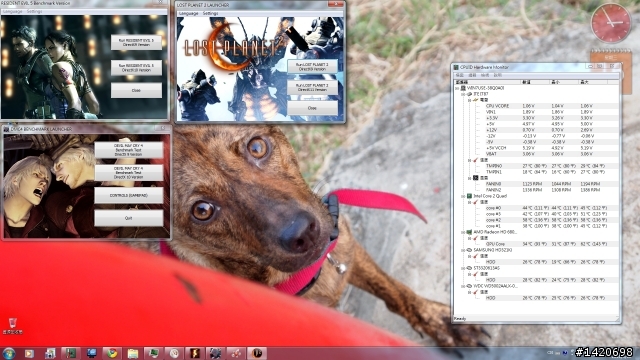640x360 pixels.
Task: Collapse the WDC WD5002AALX drive node
Action: (463, 286)
